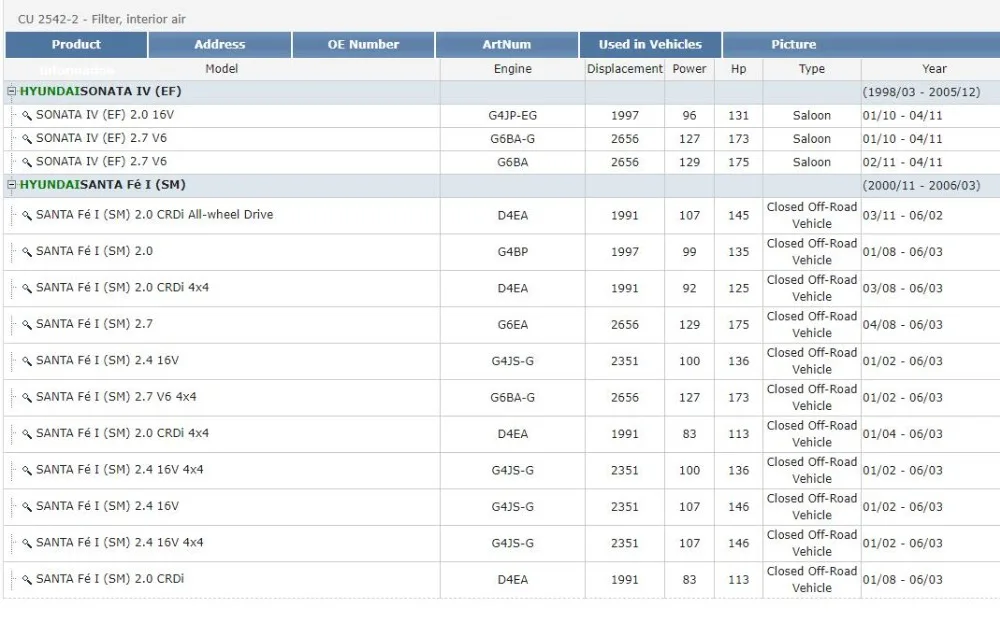This screenshot has height=622, width=1000.
Task: Click magnifier icon for 2.4 16V 136 Hp row
Action: [x=27, y=360]
